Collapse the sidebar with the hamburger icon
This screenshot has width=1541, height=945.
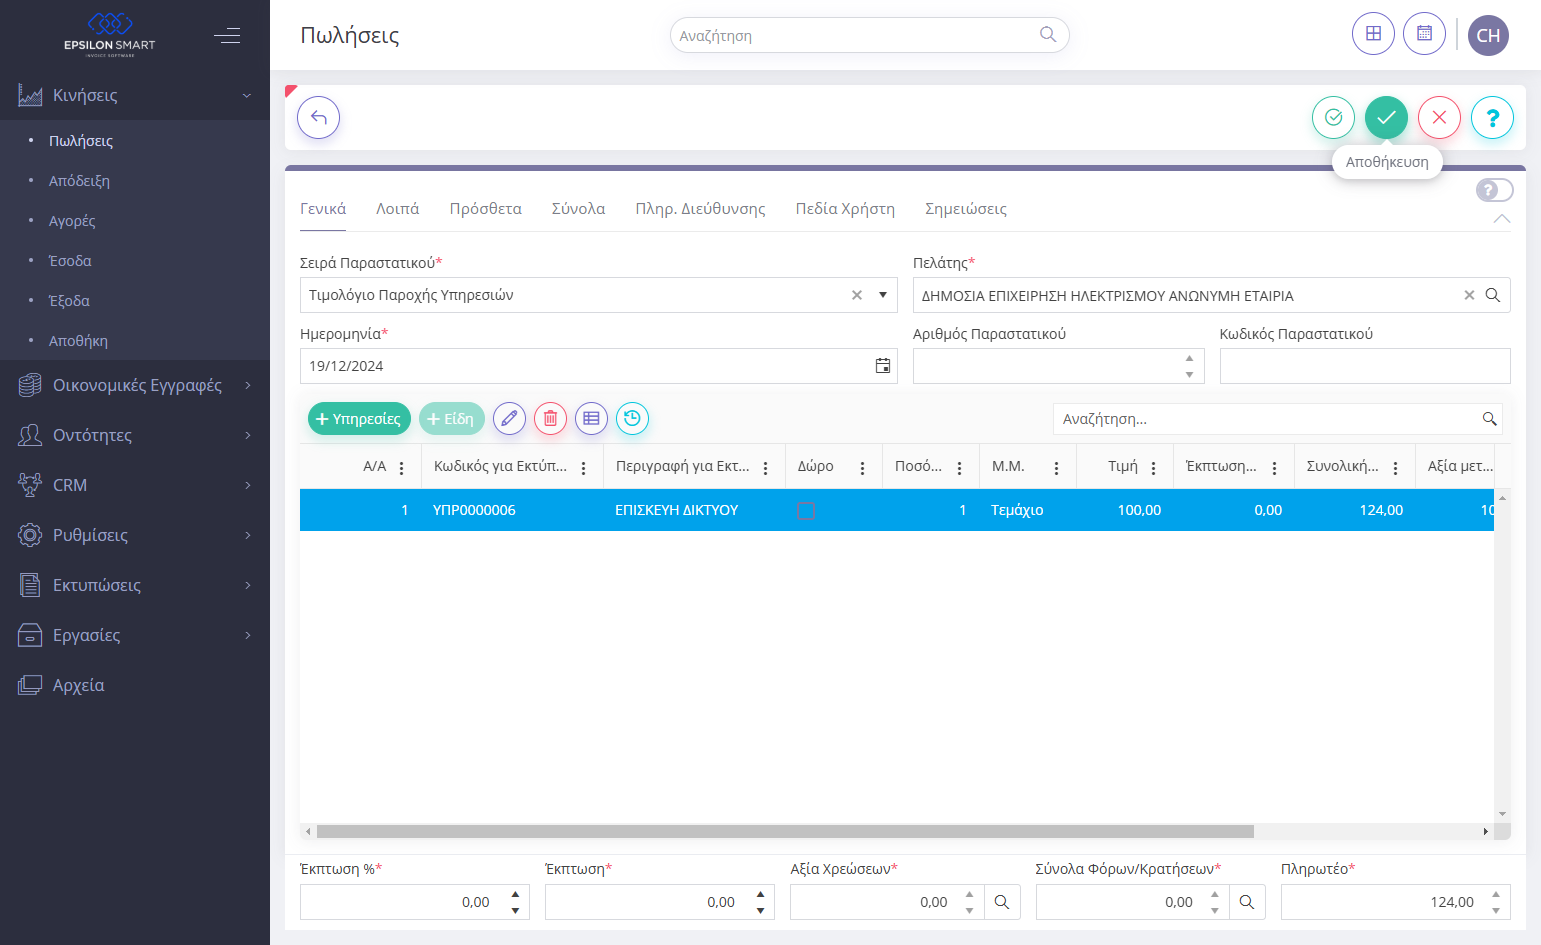[x=227, y=36]
